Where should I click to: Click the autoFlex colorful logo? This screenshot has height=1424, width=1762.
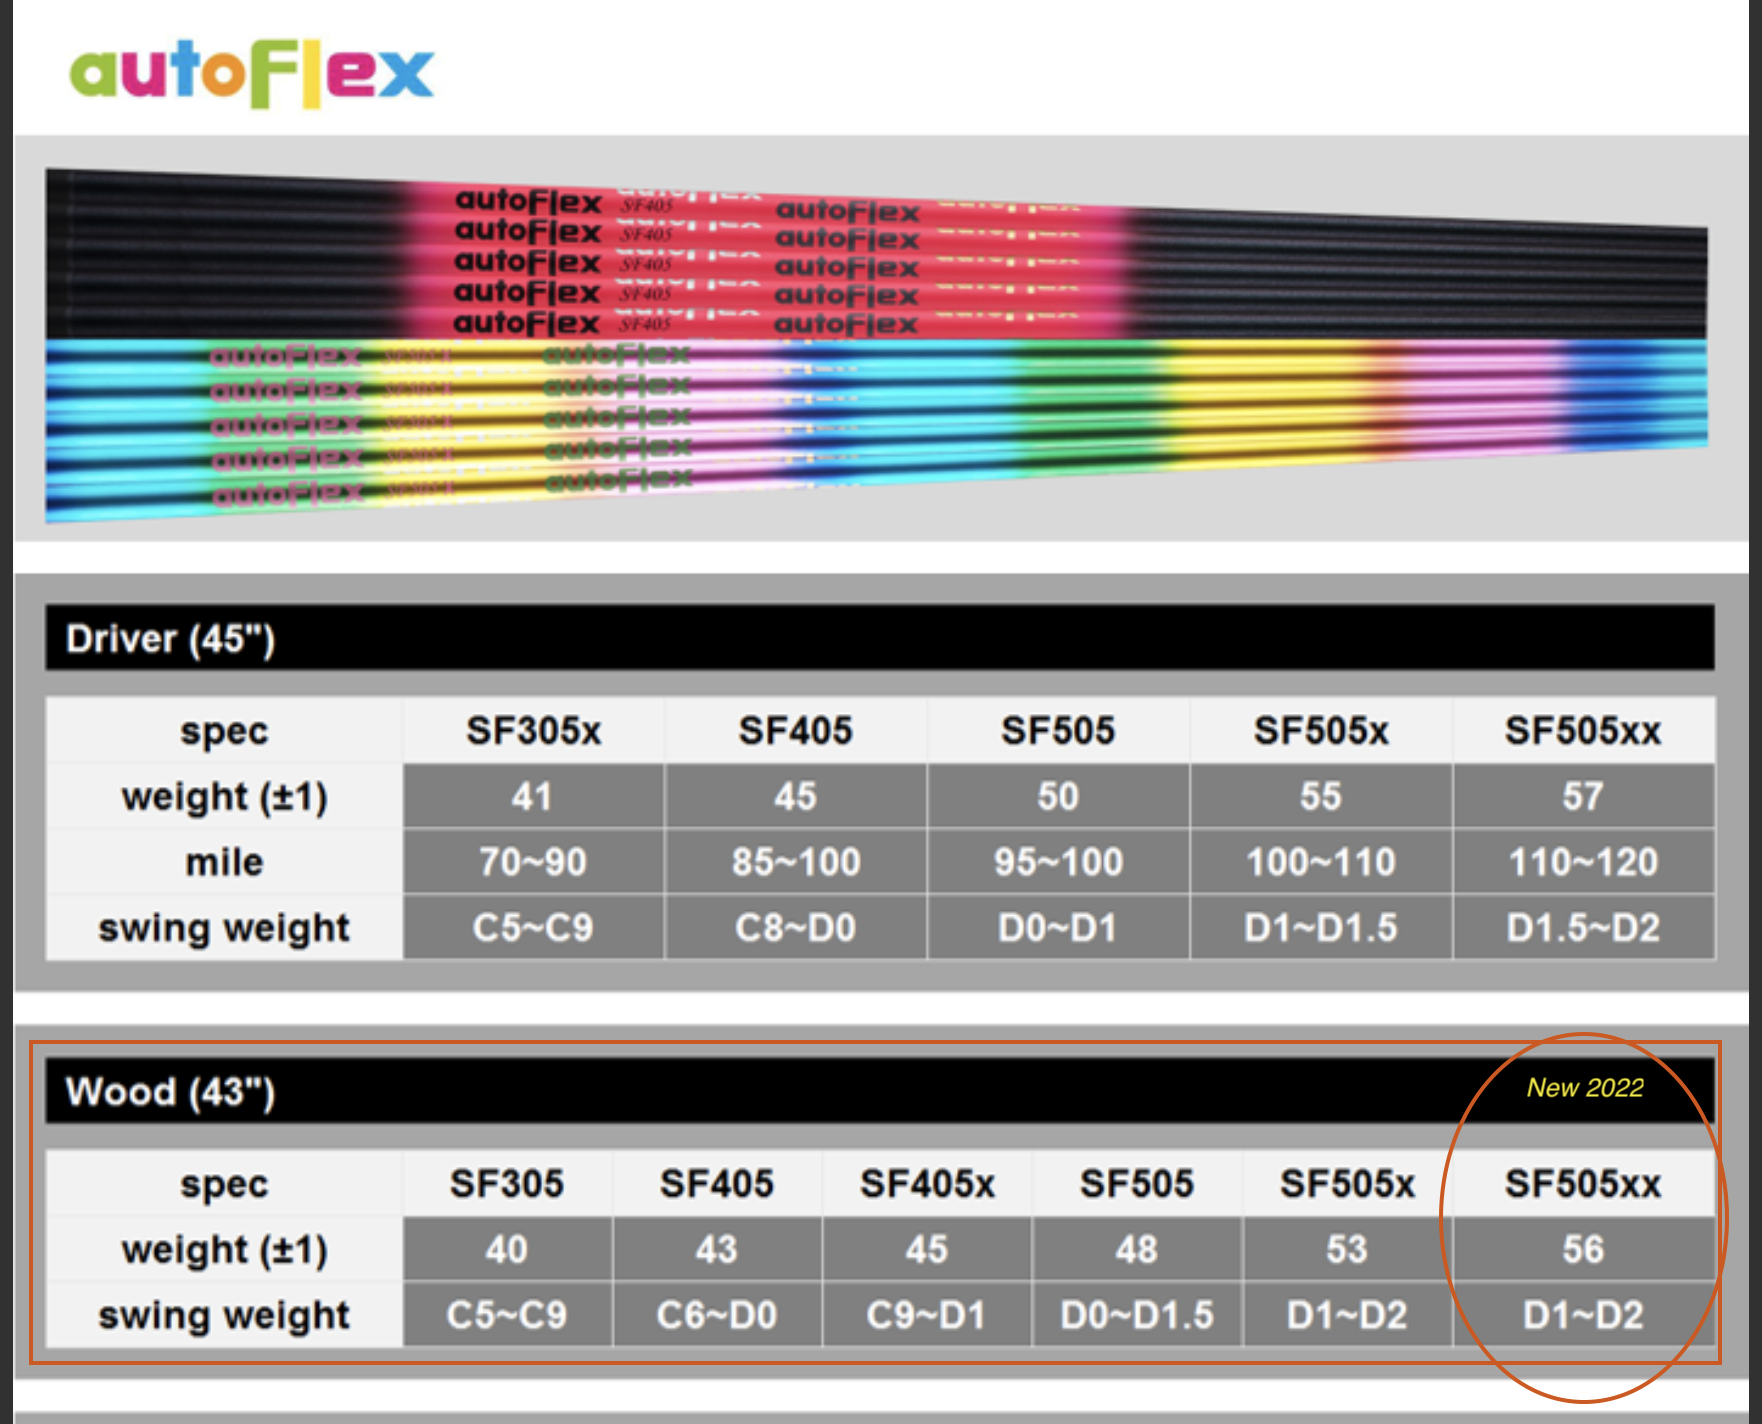tap(251, 73)
